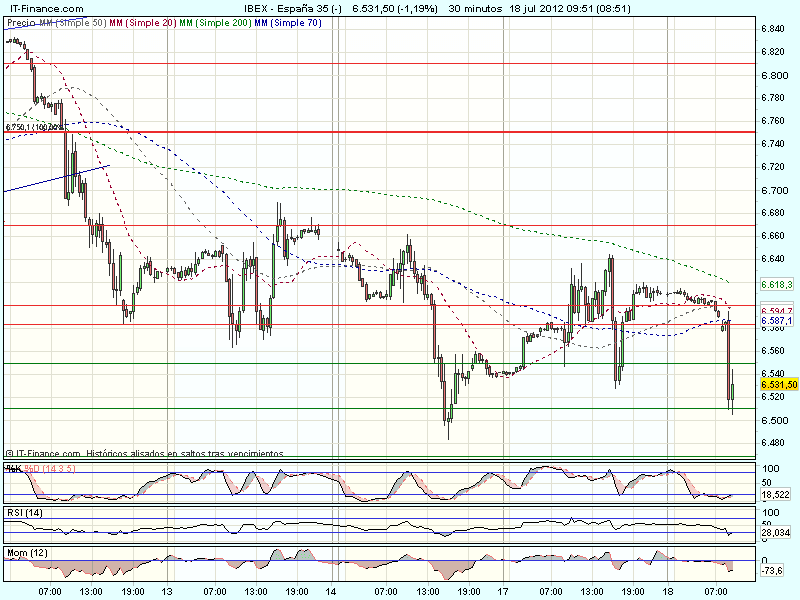Click the green 6.618,3 price tag
This screenshot has width=800, height=600.
[x=776, y=285]
